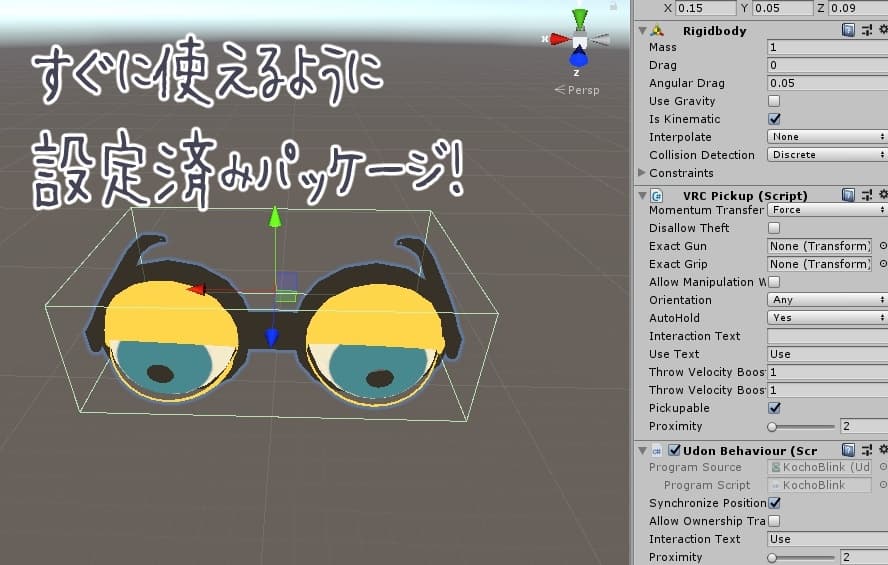
Task: Expand the Constraints foldout
Action: click(642, 173)
